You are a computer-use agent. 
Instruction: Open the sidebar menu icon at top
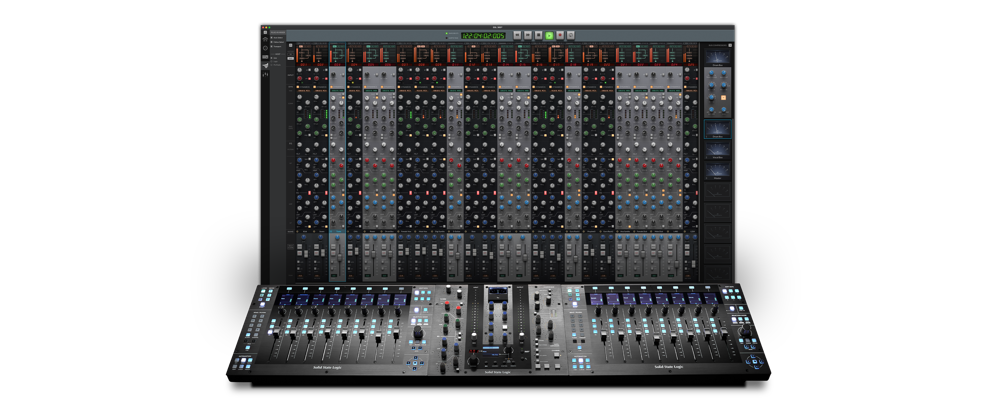(265, 33)
